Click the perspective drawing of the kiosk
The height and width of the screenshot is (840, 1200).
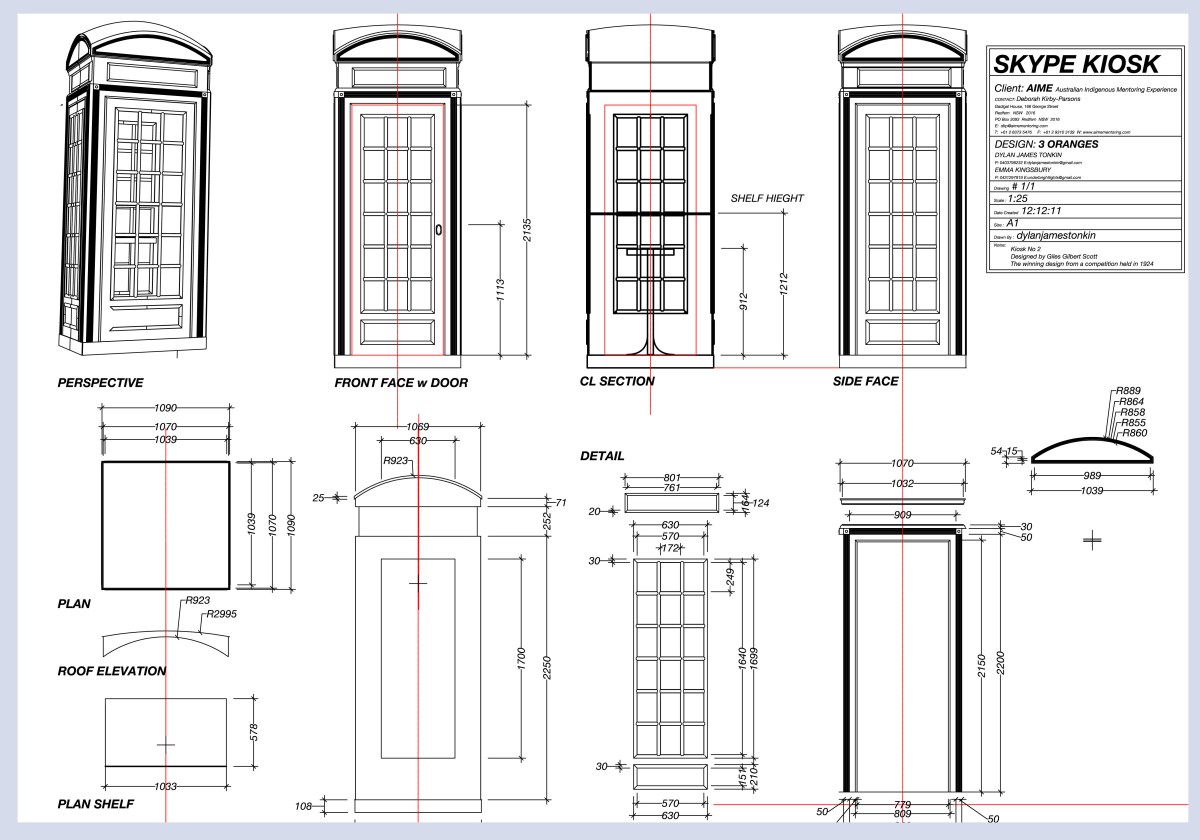point(137,190)
